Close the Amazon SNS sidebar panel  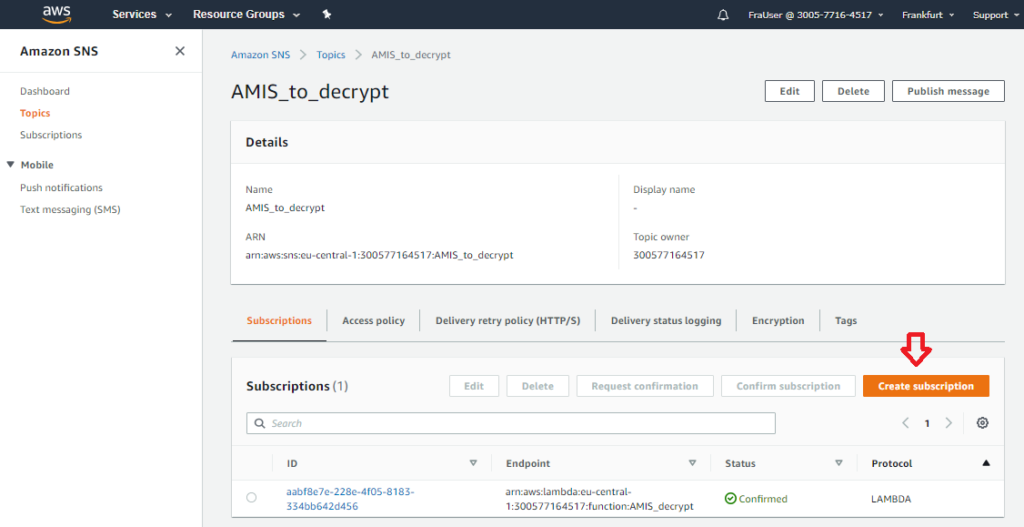tap(180, 51)
